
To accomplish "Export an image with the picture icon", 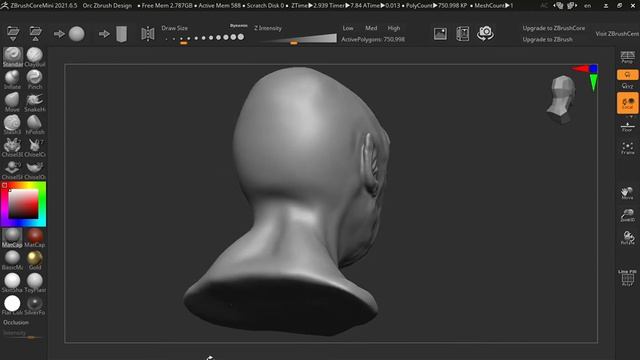I will [x=440, y=34].
